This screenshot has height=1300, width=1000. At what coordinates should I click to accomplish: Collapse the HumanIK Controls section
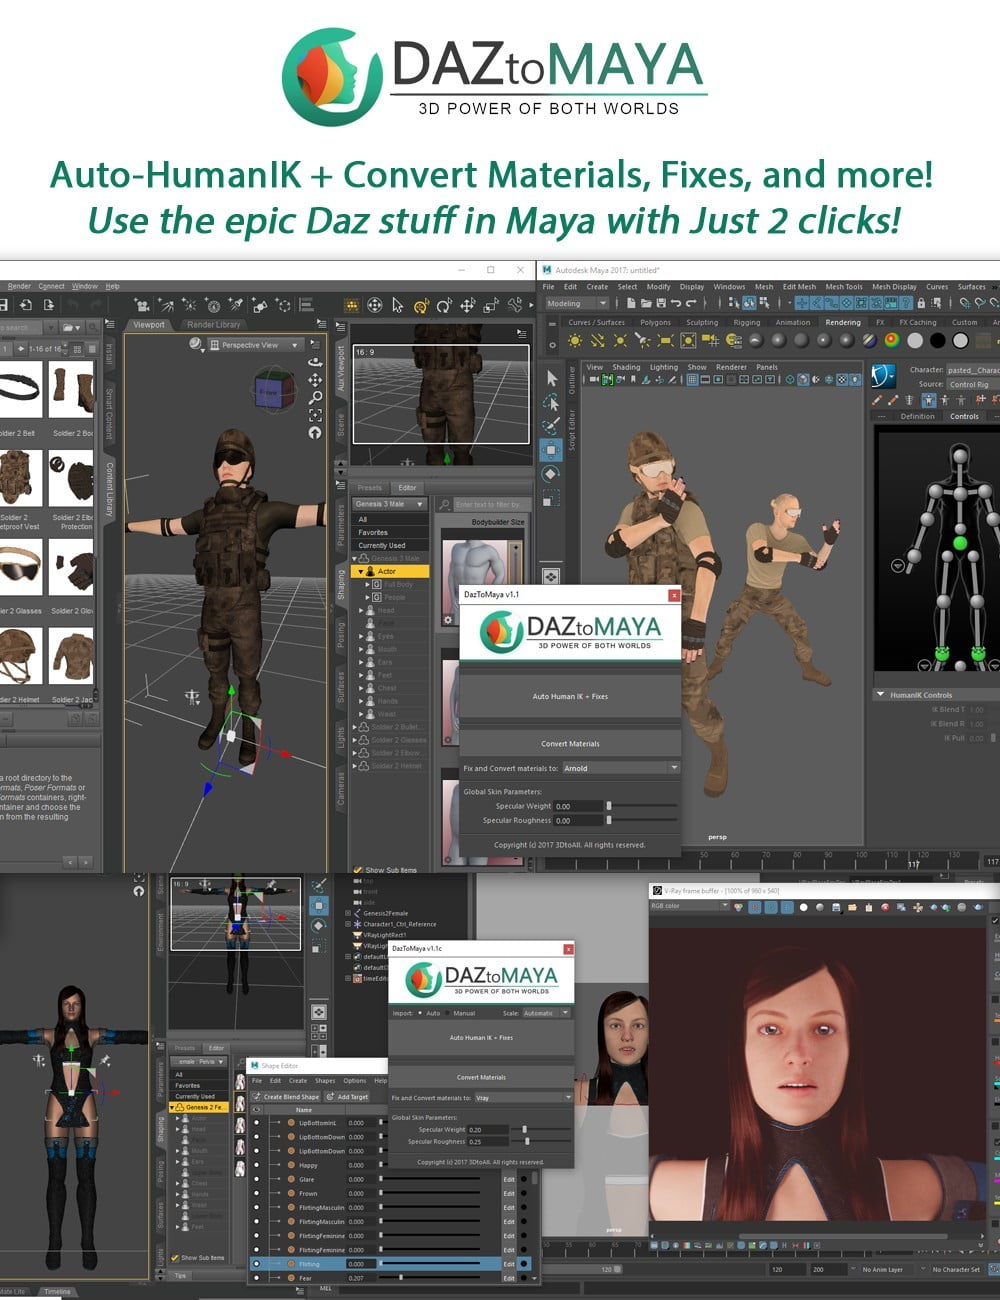[880, 695]
